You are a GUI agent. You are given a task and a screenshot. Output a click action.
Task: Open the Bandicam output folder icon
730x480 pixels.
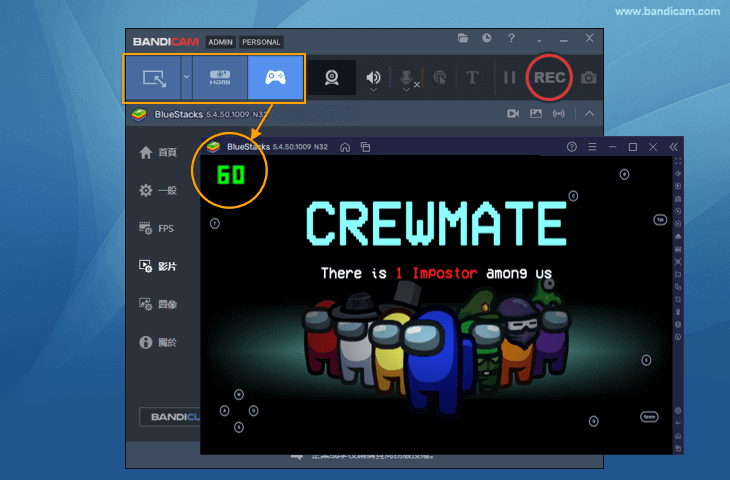463,38
